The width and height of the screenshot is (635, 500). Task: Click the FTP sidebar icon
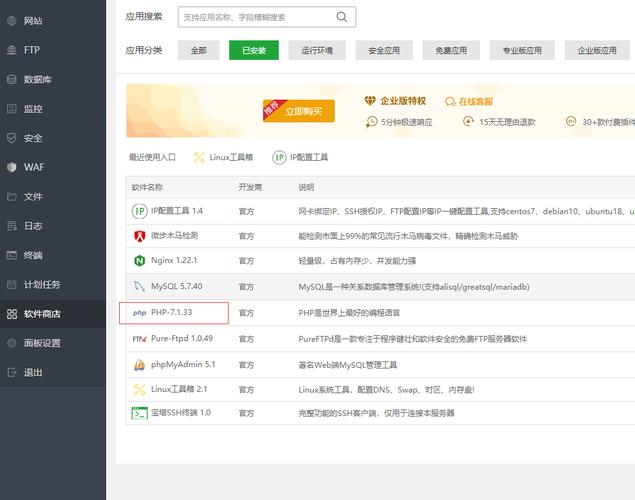[12, 50]
